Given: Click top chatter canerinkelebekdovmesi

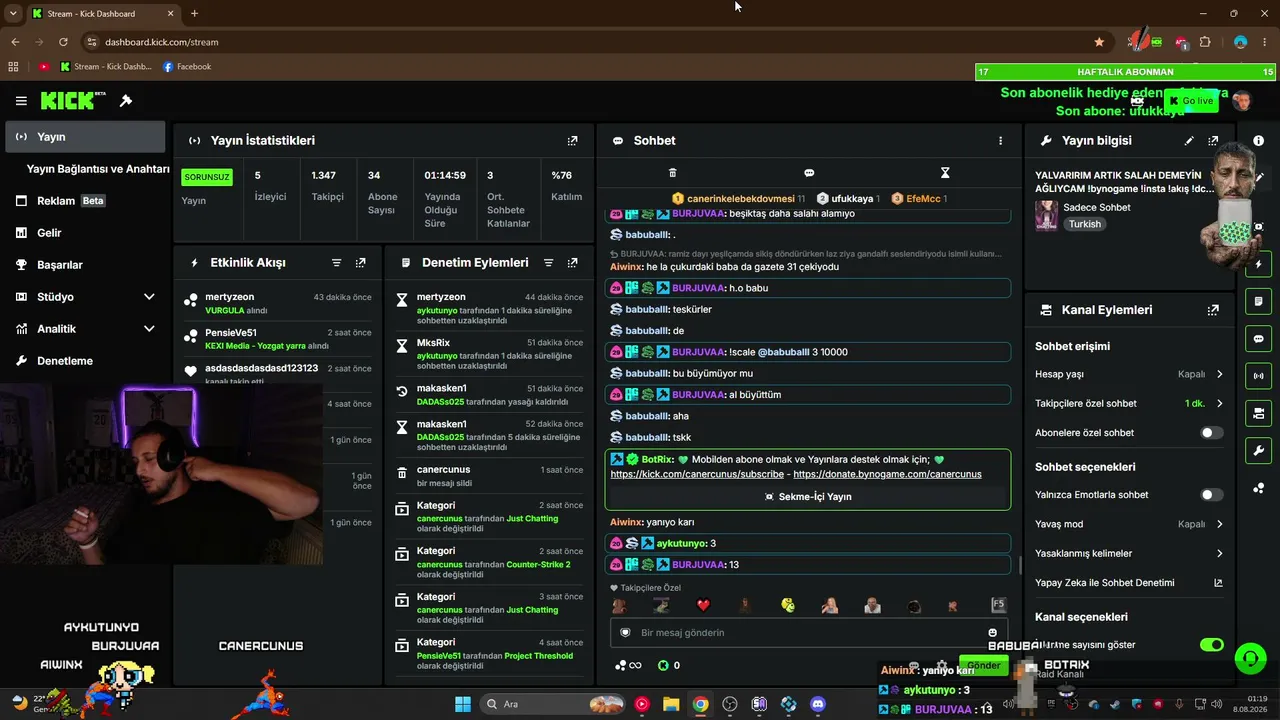Looking at the screenshot, I should (740, 199).
